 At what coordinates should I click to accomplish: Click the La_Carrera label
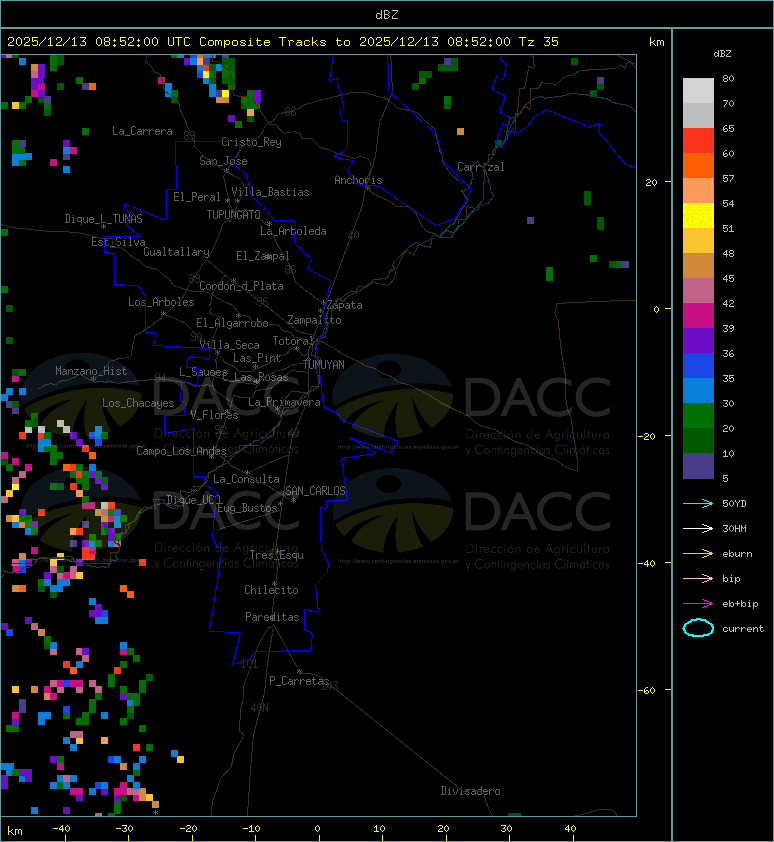click(142, 131)
